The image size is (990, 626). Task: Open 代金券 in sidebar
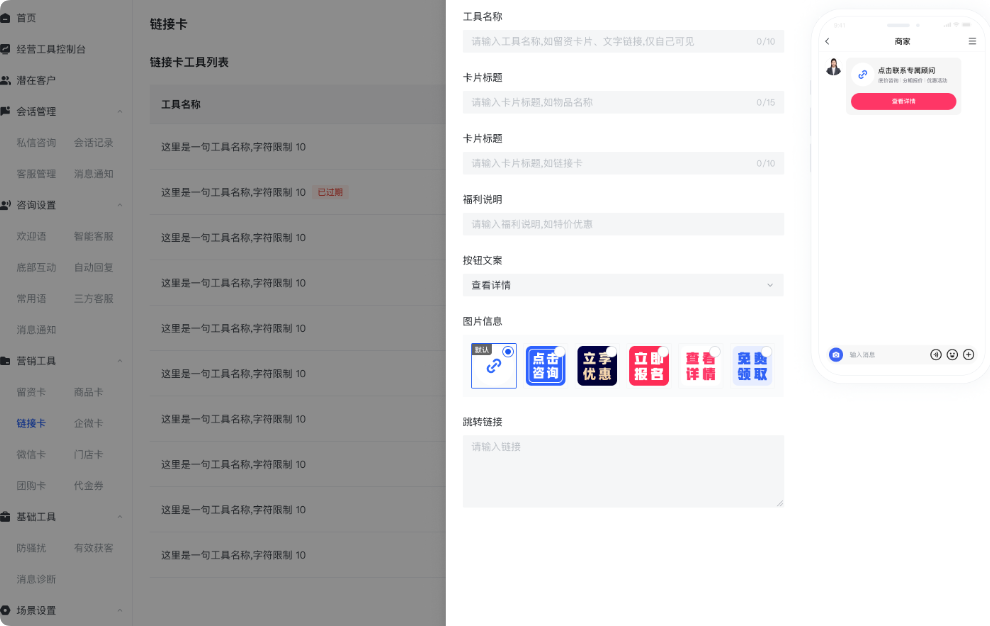click(88, 486)
